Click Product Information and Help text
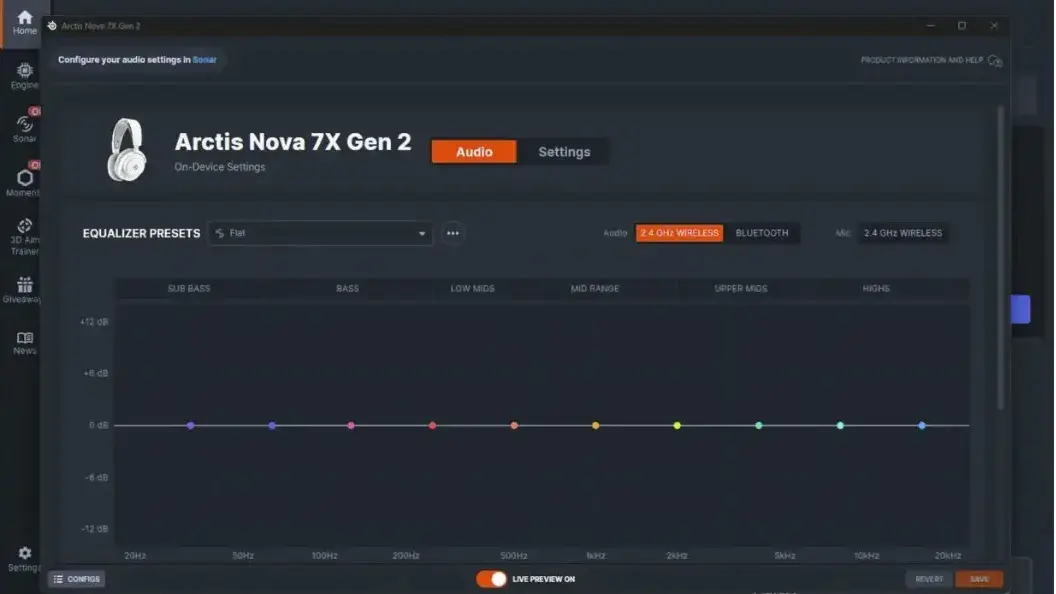Viewport: 1056px width, 594px height. [x=921, y=60]
